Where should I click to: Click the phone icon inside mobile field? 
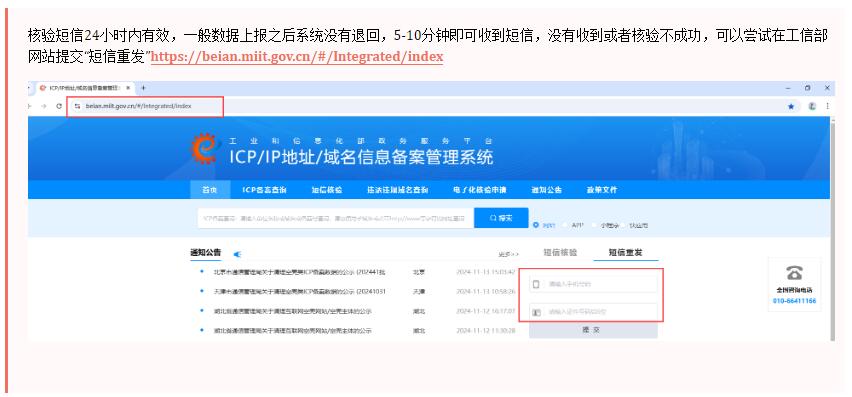pos(536,284)
